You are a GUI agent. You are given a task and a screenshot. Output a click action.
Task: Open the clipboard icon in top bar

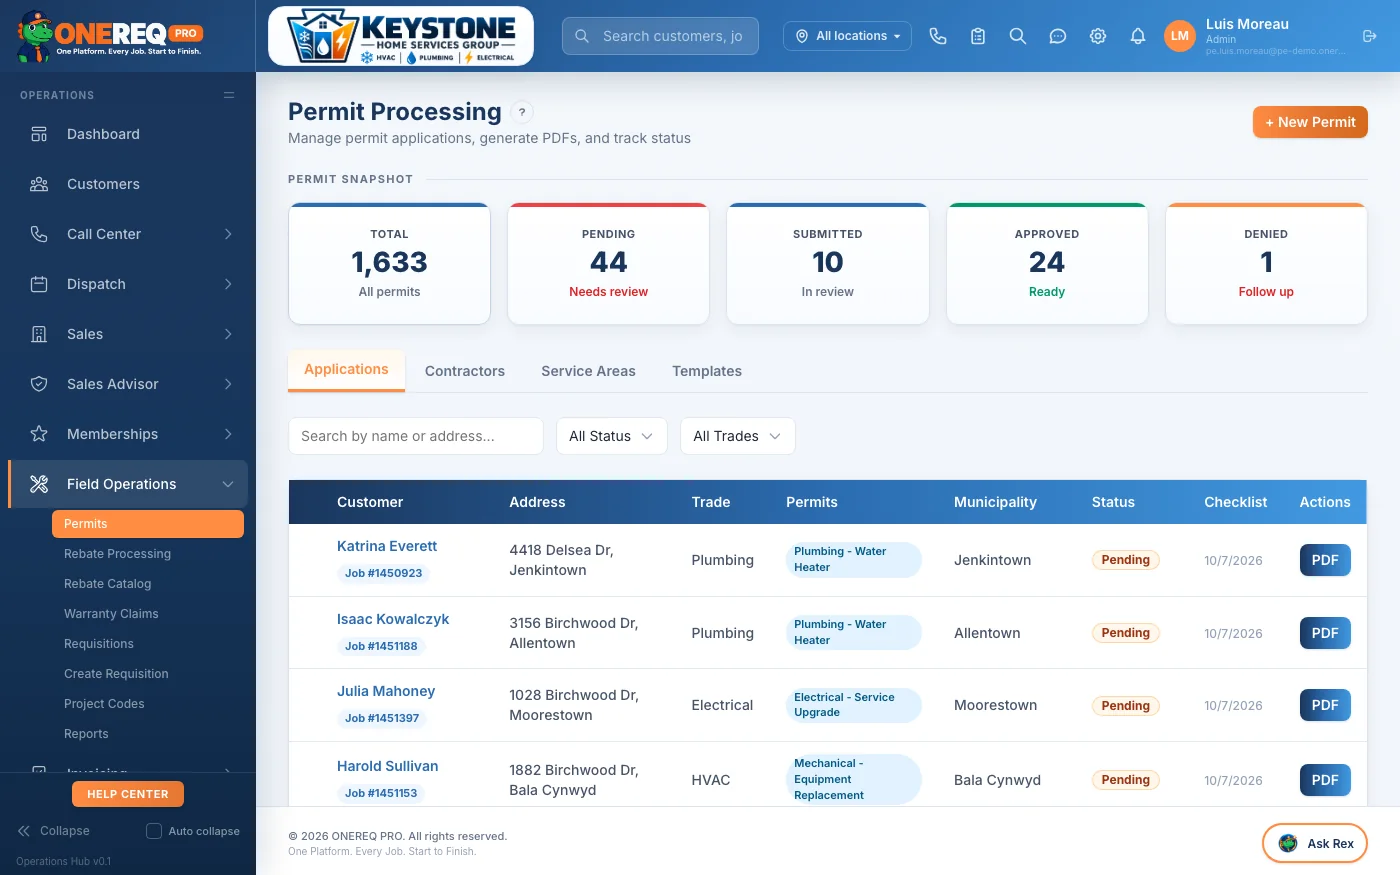[978, 36]
